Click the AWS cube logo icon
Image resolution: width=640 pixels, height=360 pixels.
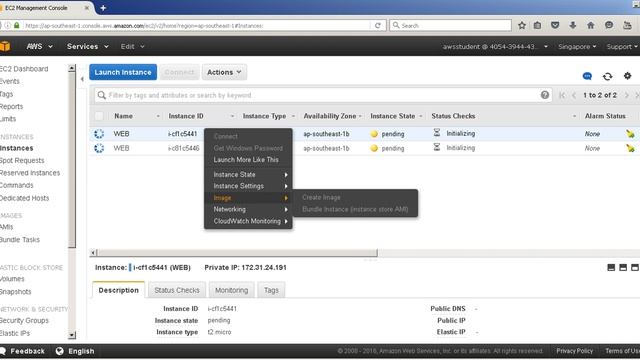(4, 46)
